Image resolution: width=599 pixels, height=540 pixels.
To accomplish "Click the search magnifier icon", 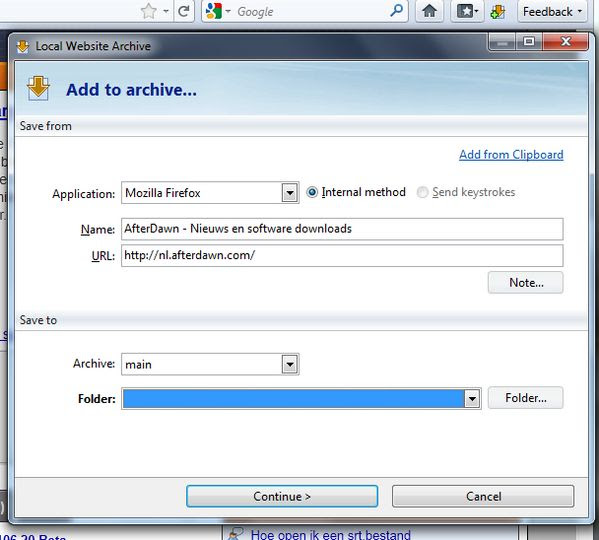I will (x=397, y=11).
